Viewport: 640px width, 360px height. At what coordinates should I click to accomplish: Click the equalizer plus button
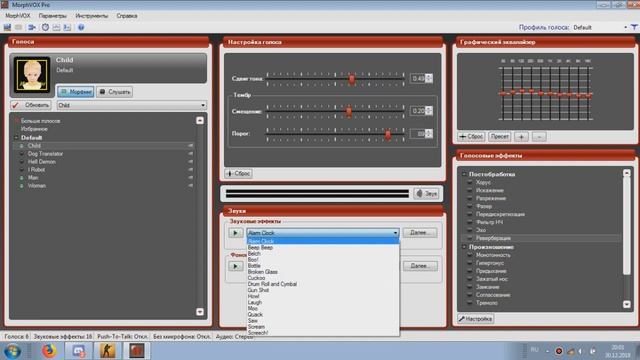521,137
